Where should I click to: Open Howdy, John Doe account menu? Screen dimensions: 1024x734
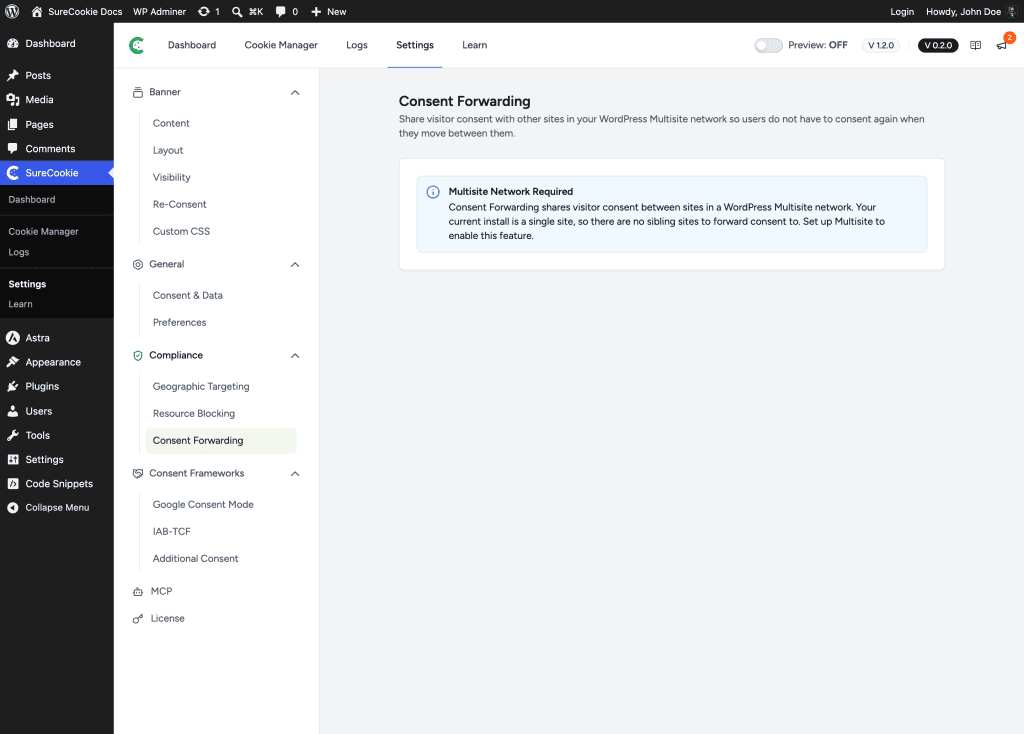pos(970,11)
